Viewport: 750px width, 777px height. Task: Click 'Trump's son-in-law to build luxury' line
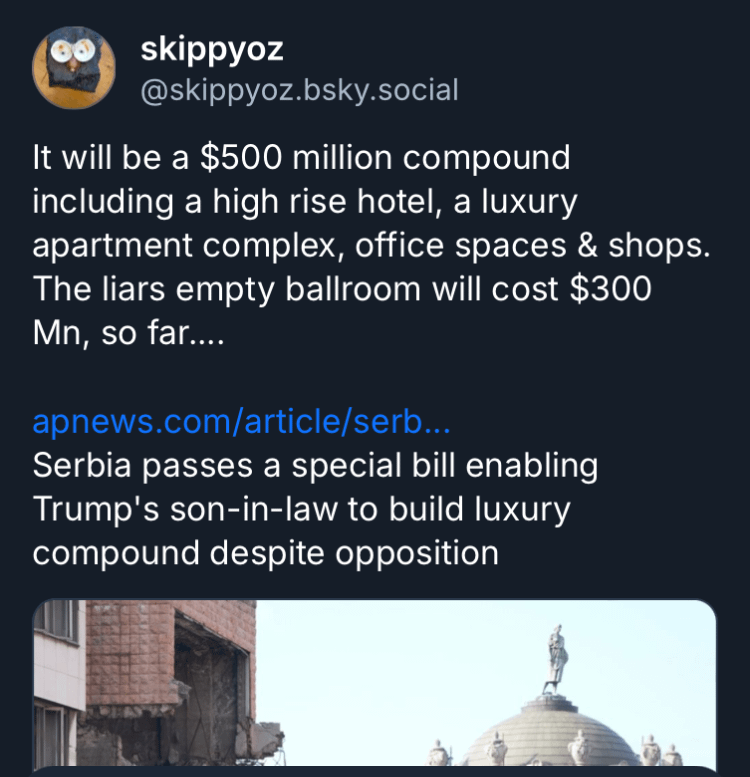[301, 509]
